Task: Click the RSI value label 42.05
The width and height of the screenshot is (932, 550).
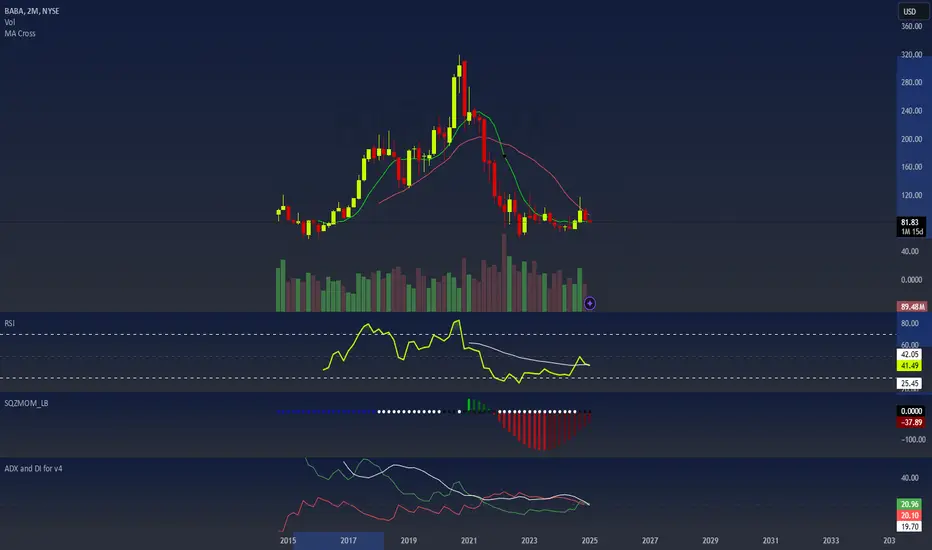Action: pos(909,354)
